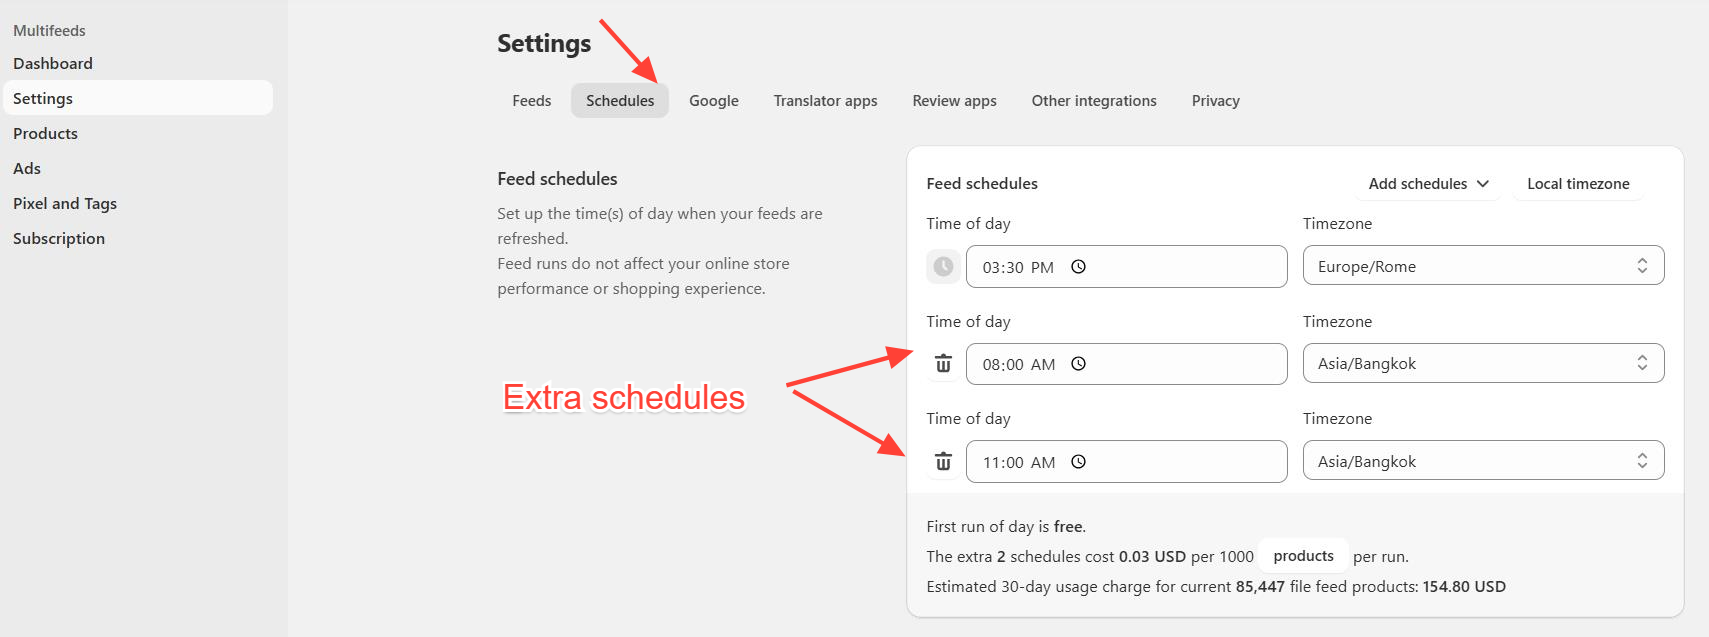Screen dimensions: 1709x637
Task: Click the products unit button
Action: (1303, 556)
